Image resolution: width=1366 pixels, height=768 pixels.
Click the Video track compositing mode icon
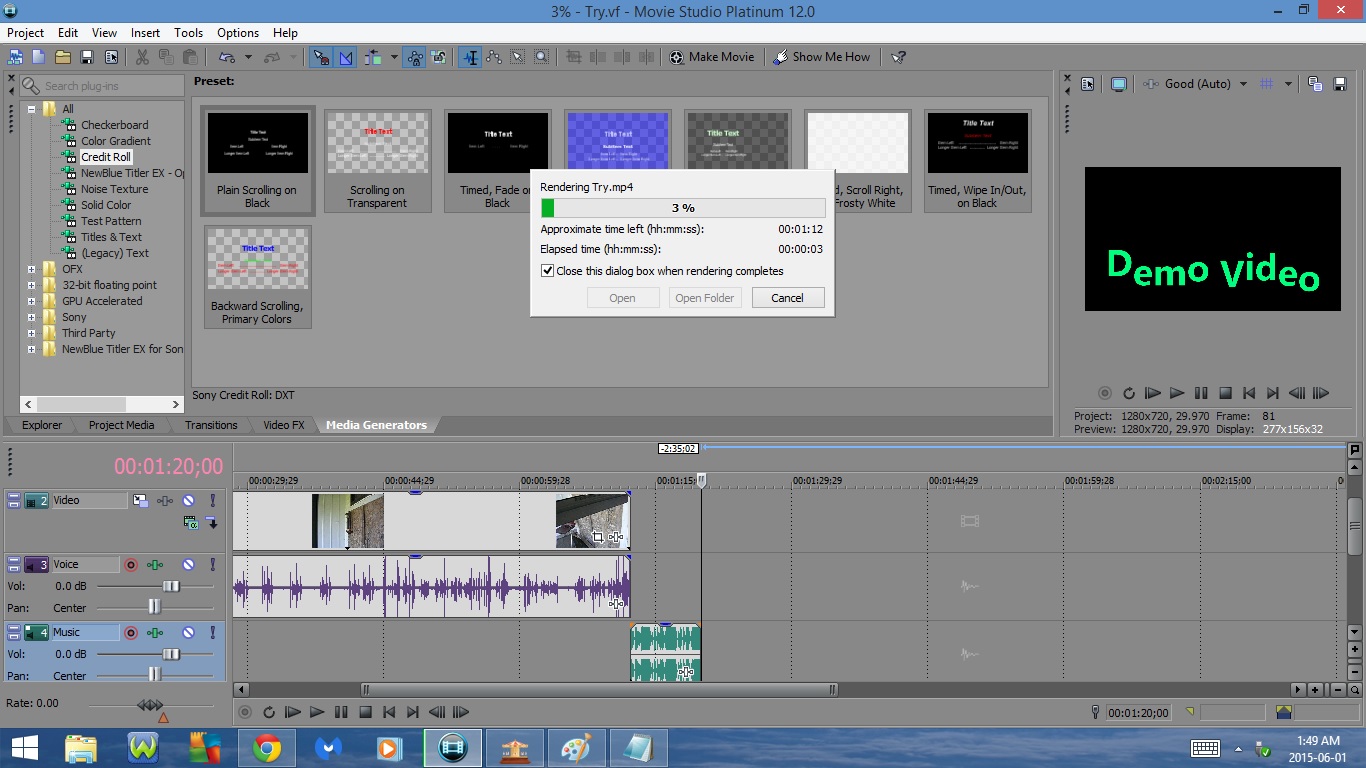[x=191, y=522]
